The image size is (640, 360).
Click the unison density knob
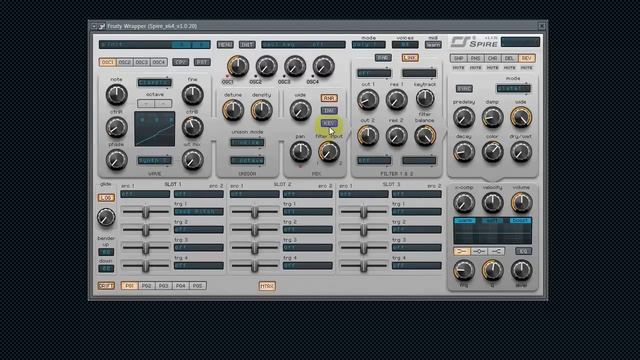[x=261, y=110]
